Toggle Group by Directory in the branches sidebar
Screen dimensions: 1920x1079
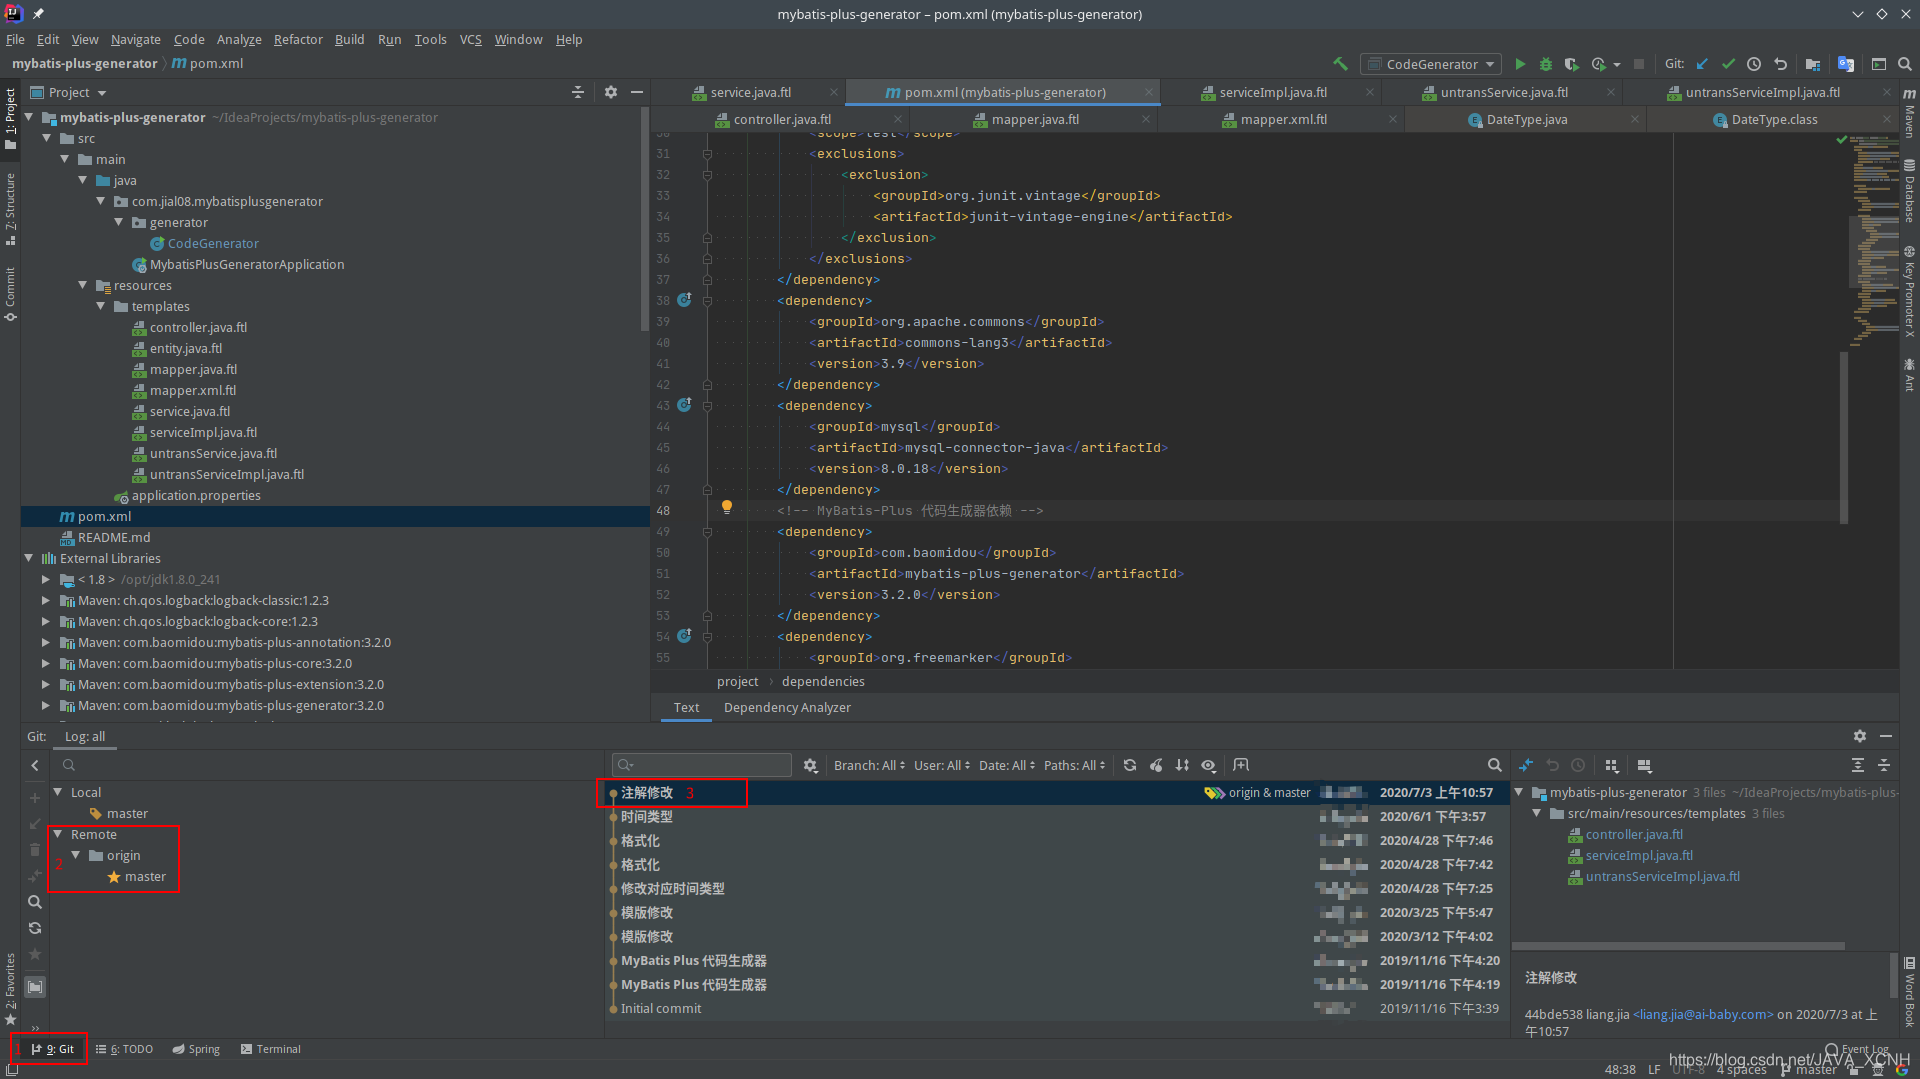coord(35,987)
